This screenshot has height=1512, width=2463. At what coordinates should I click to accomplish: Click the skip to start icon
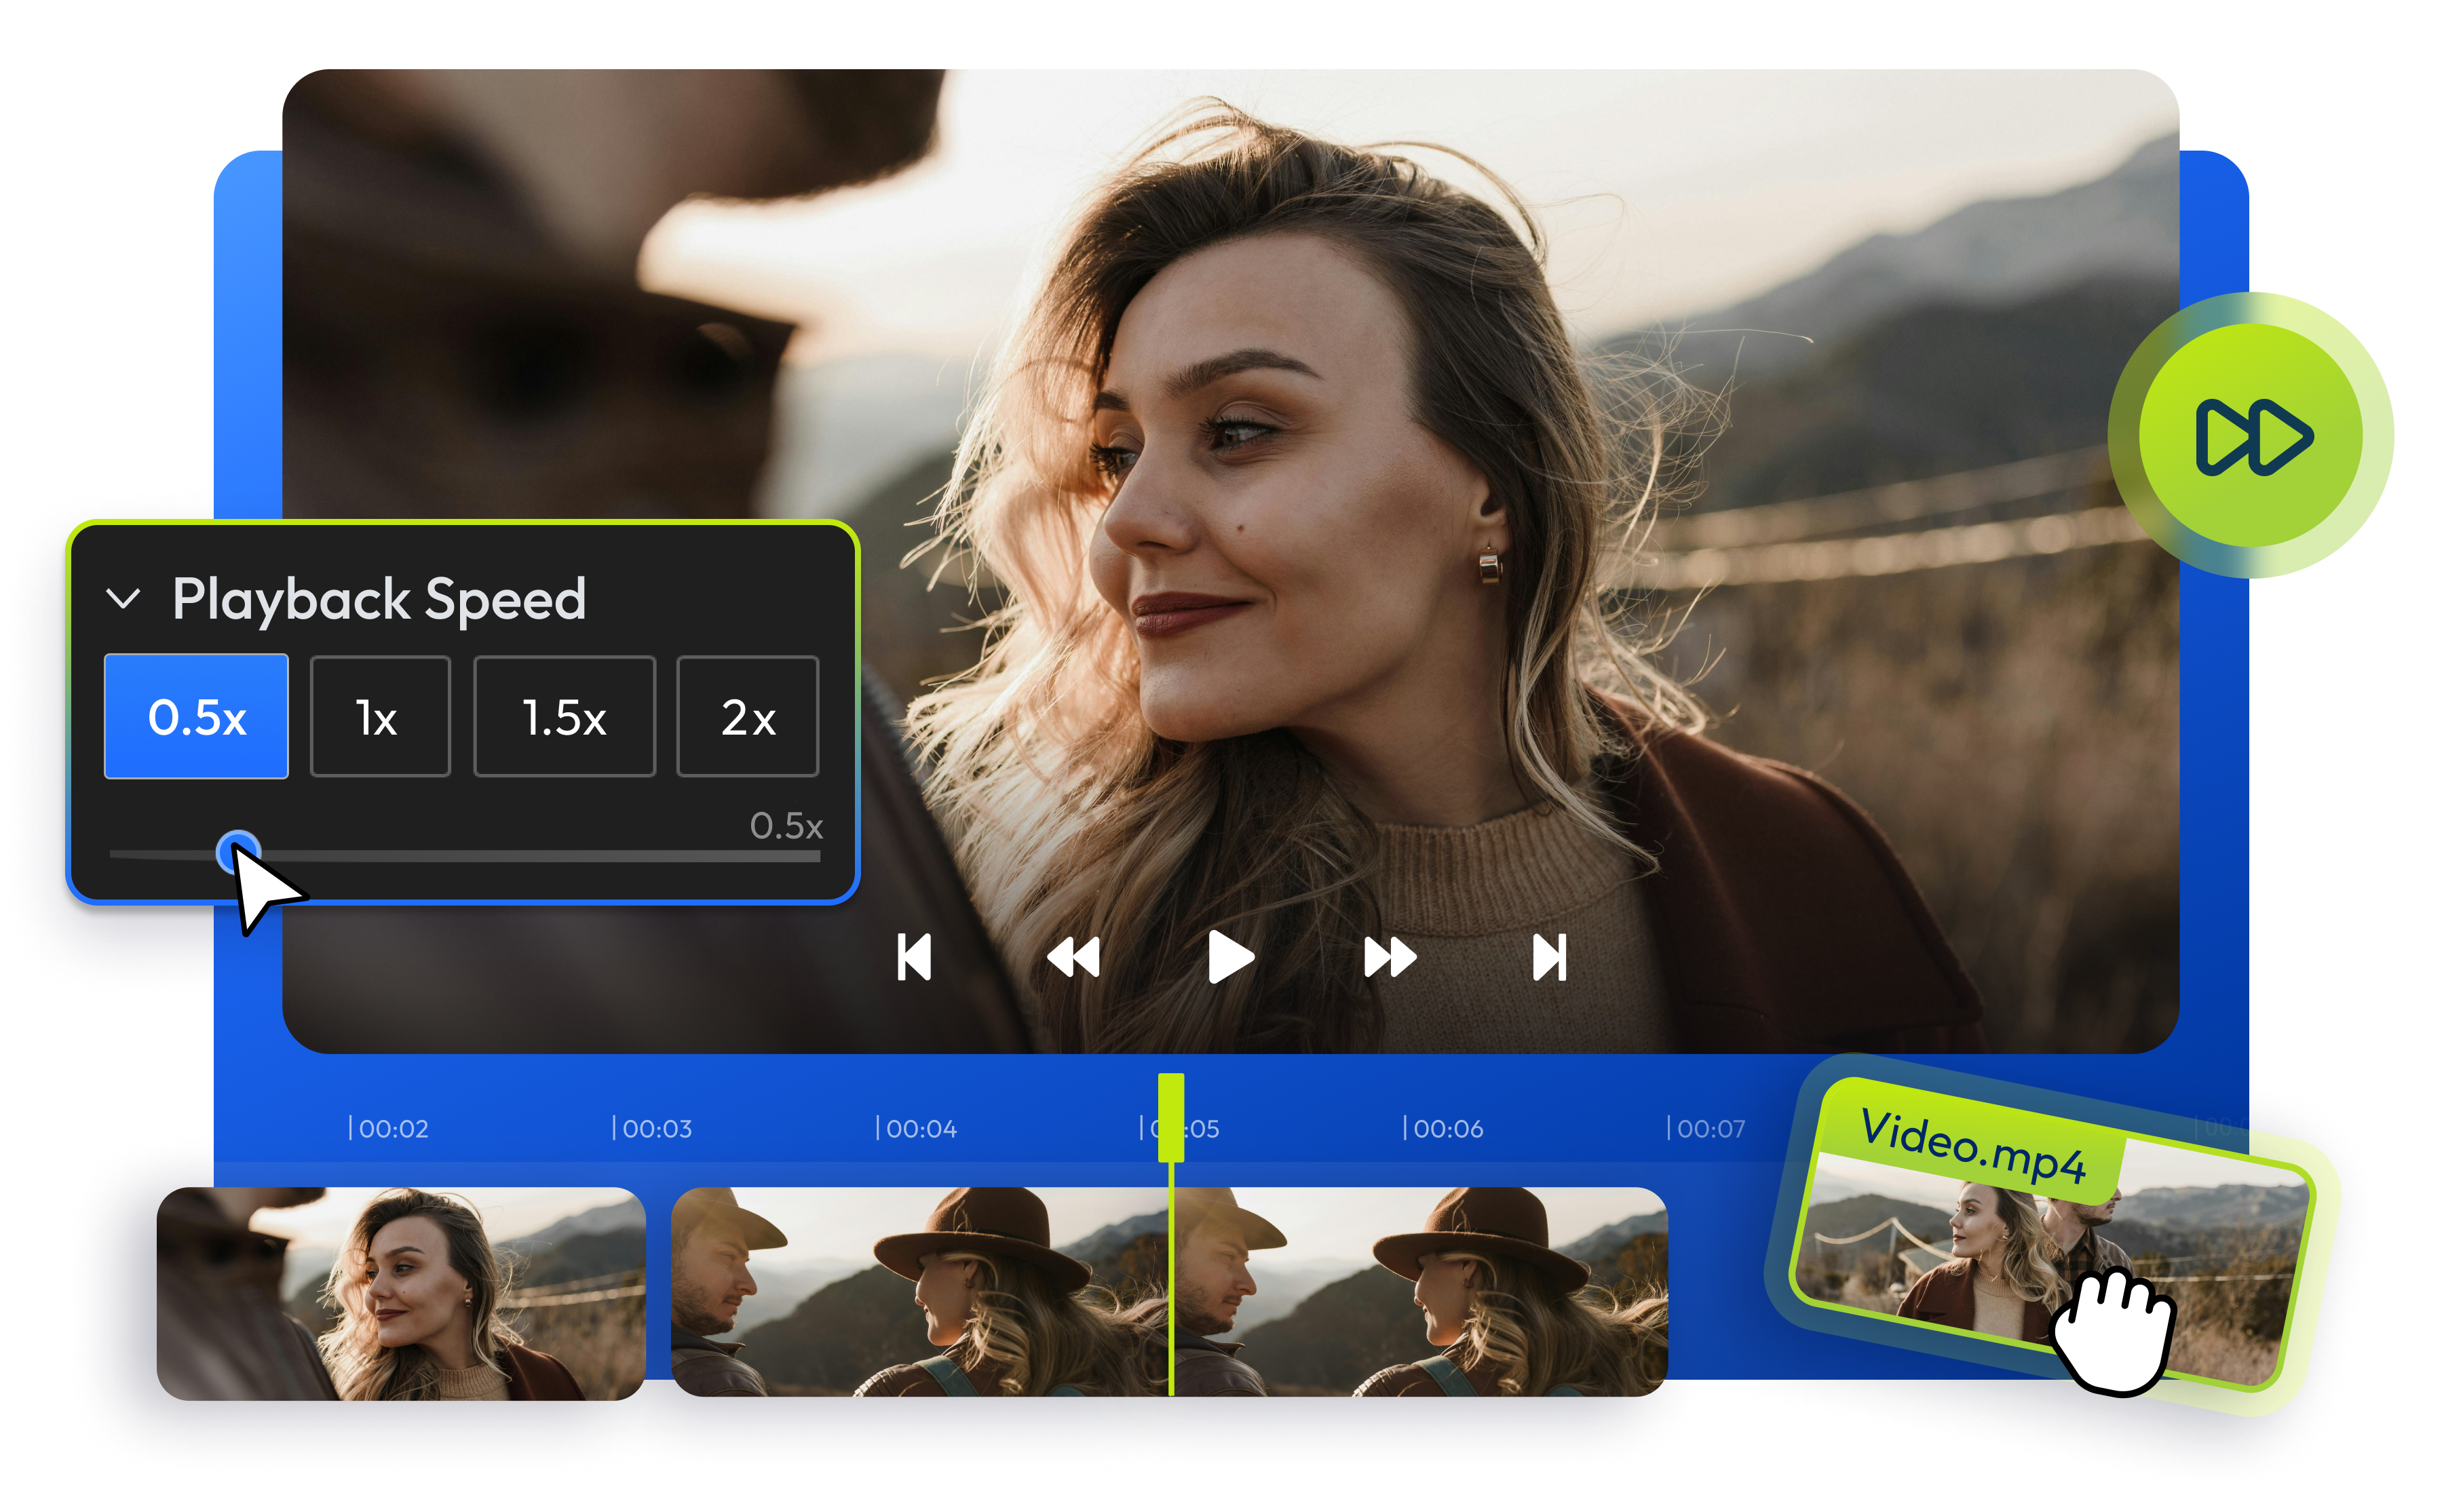(x=914, y=958)
